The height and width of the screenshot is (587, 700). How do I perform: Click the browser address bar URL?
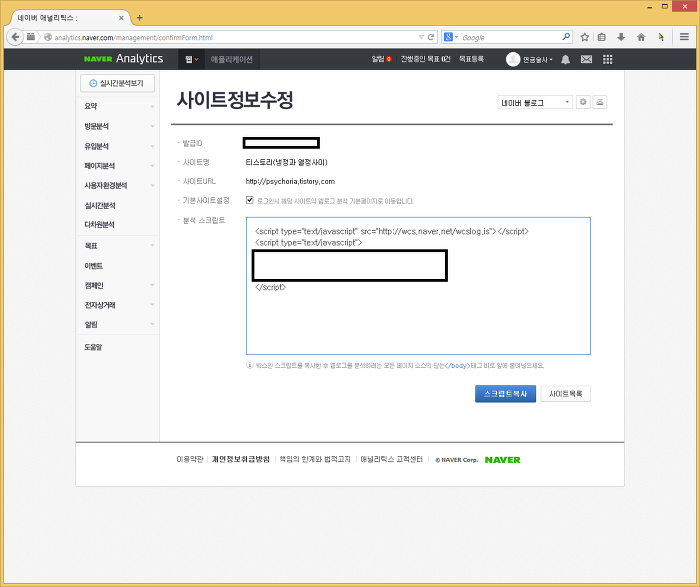point(134,37)
